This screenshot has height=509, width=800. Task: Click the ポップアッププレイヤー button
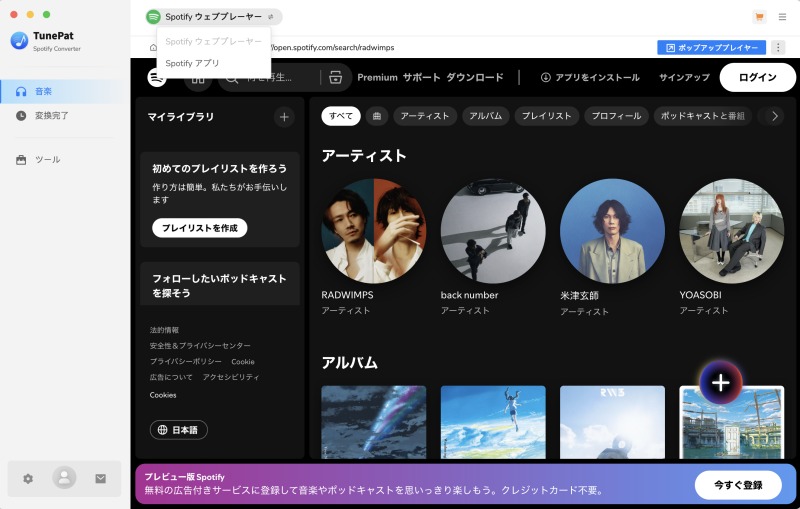coord(711,47)
